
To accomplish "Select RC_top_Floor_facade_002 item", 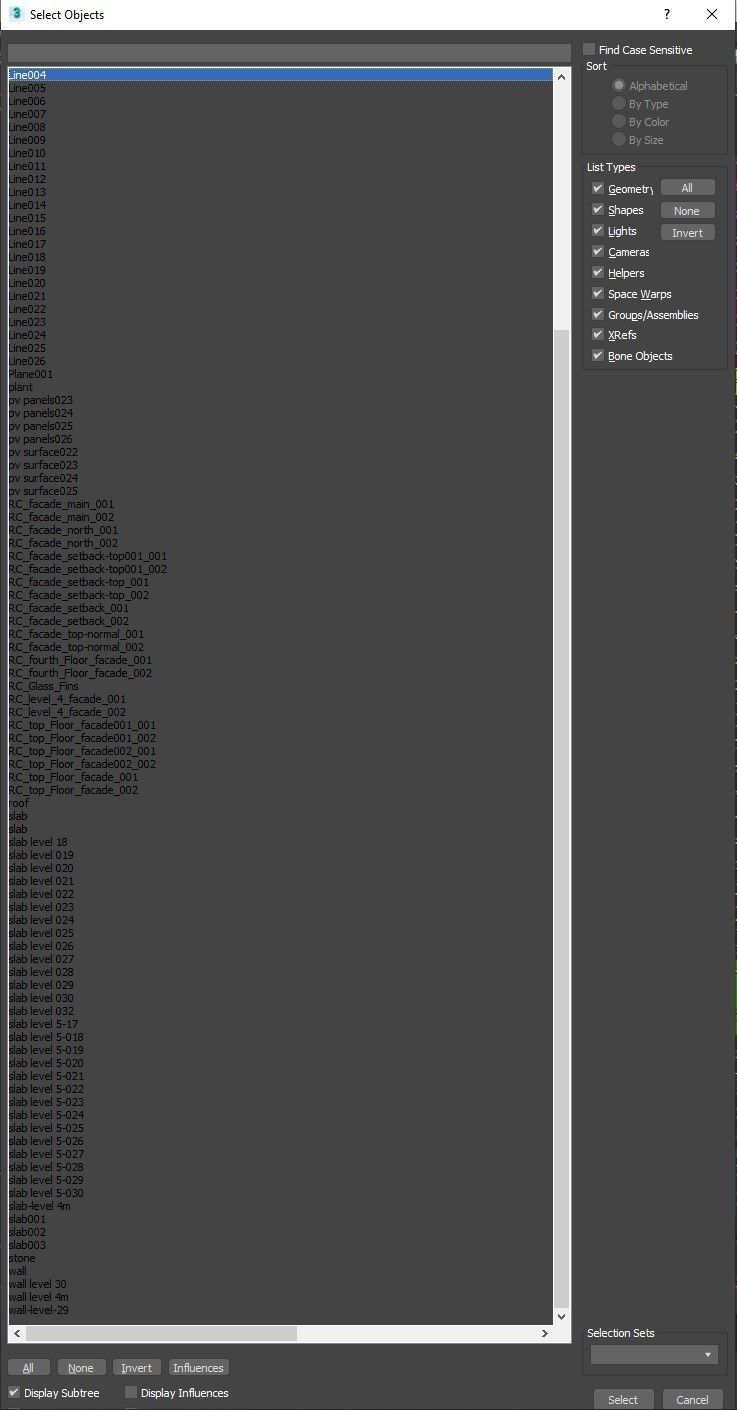I will pyautogui.click(x=280, y=790).
